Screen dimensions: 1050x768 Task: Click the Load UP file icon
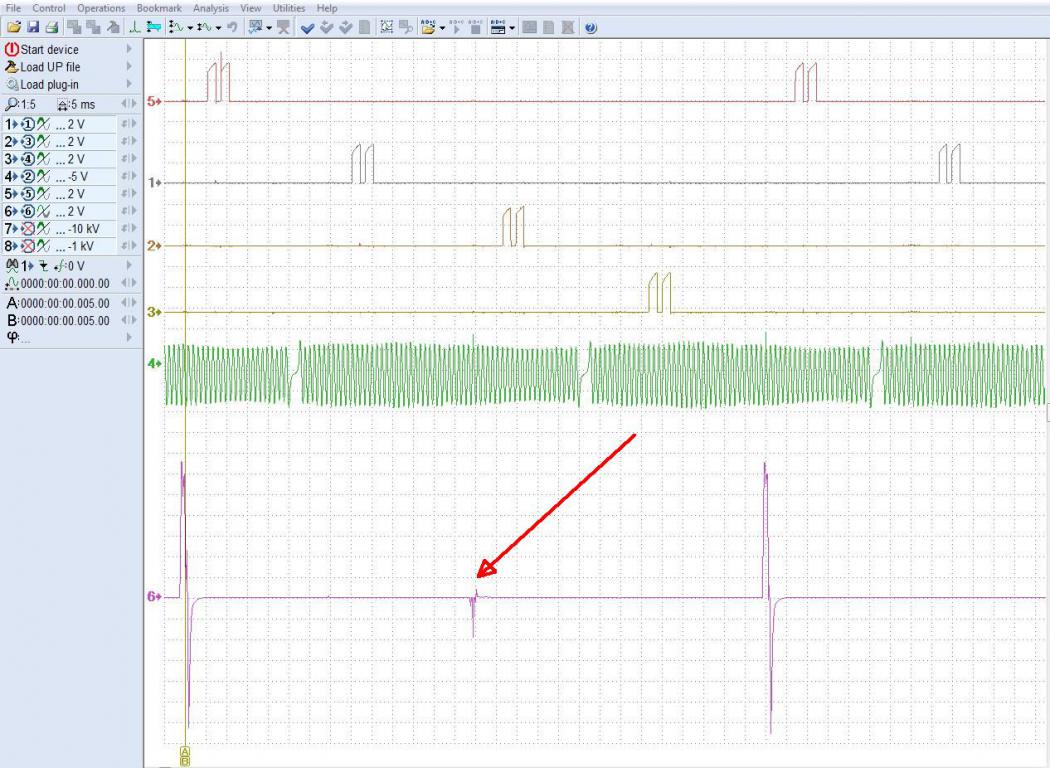(x=11, y=67)
